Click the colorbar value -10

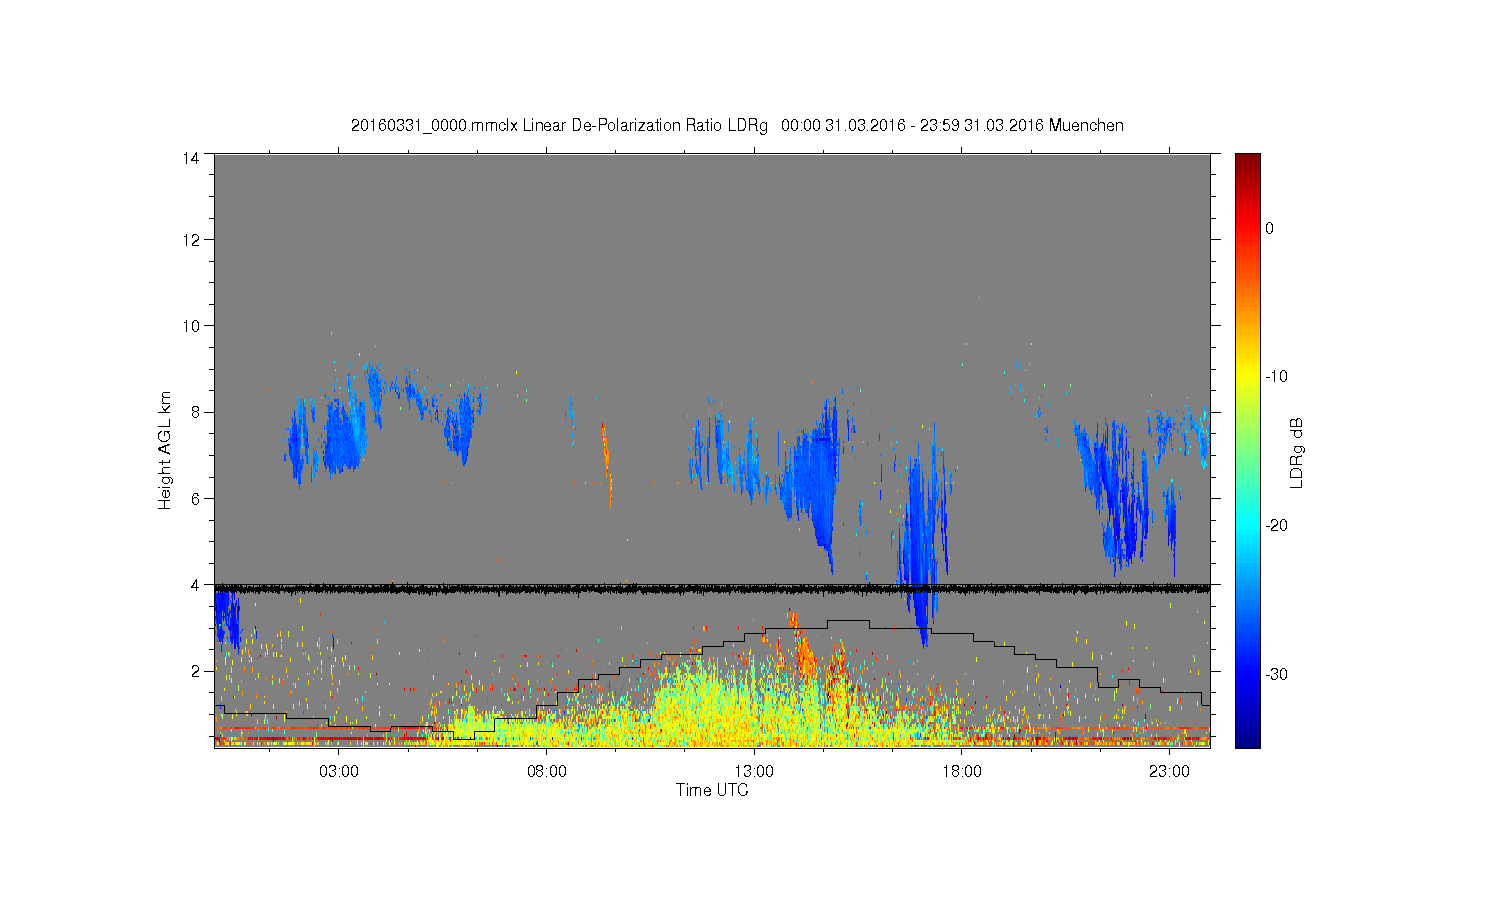pyautogui.click(x=1275, y=377)
